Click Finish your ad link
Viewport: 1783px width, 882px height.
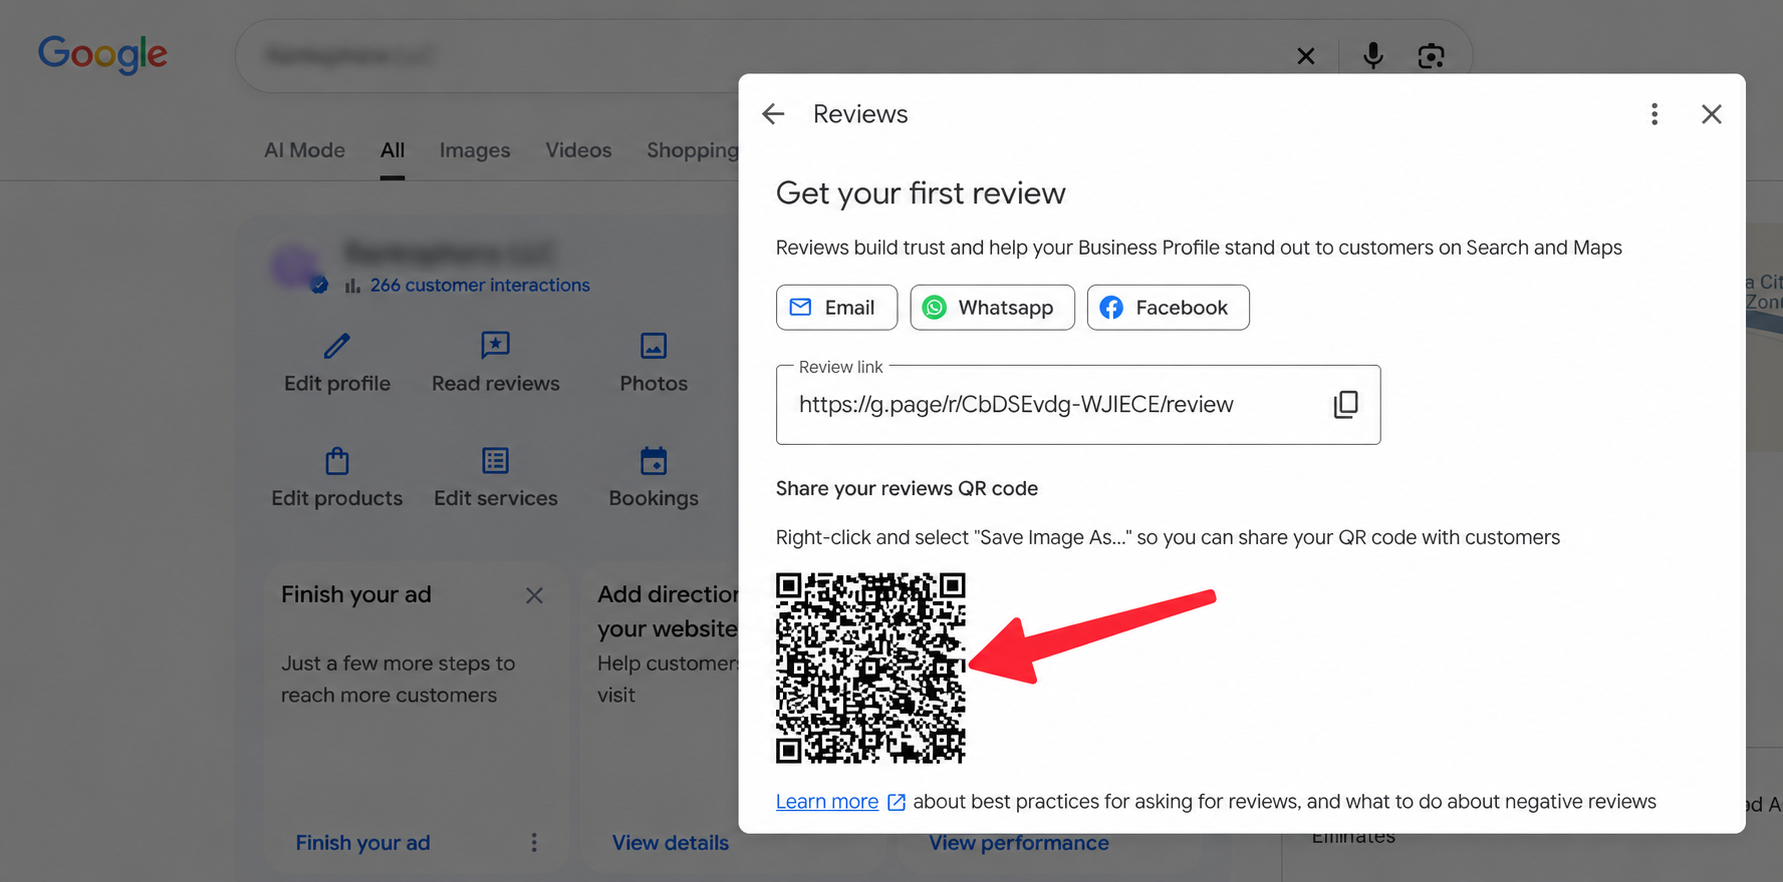pos(363,843)
